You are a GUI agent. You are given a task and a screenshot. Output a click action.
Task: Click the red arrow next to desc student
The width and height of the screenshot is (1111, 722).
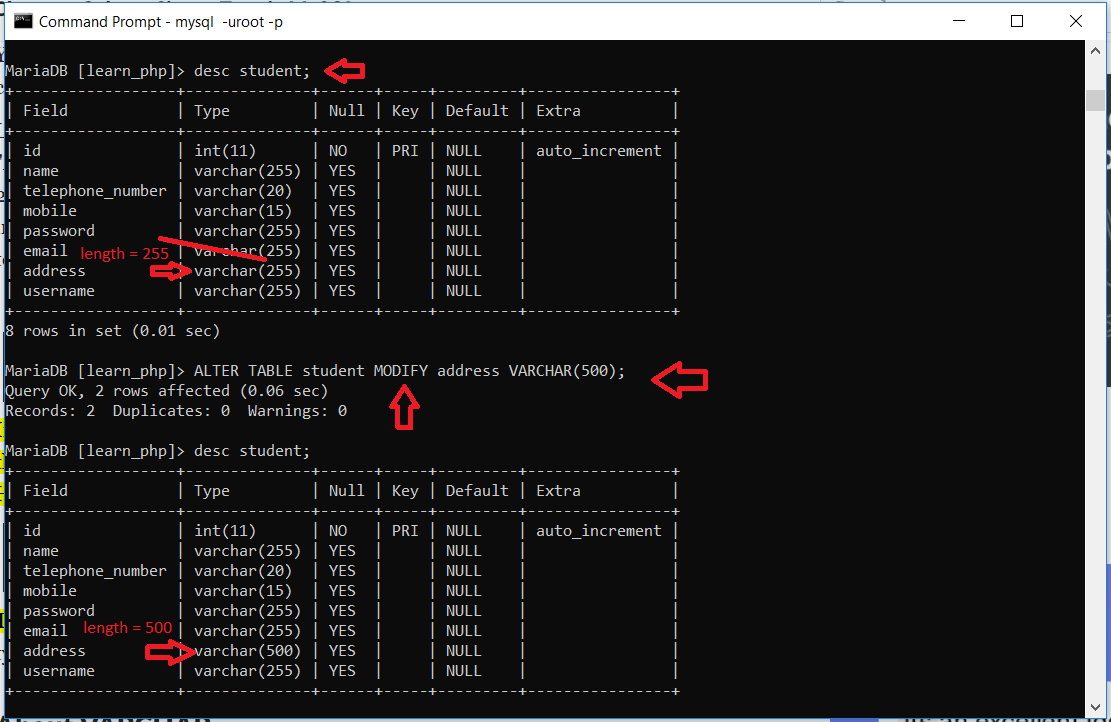(344, 71)
